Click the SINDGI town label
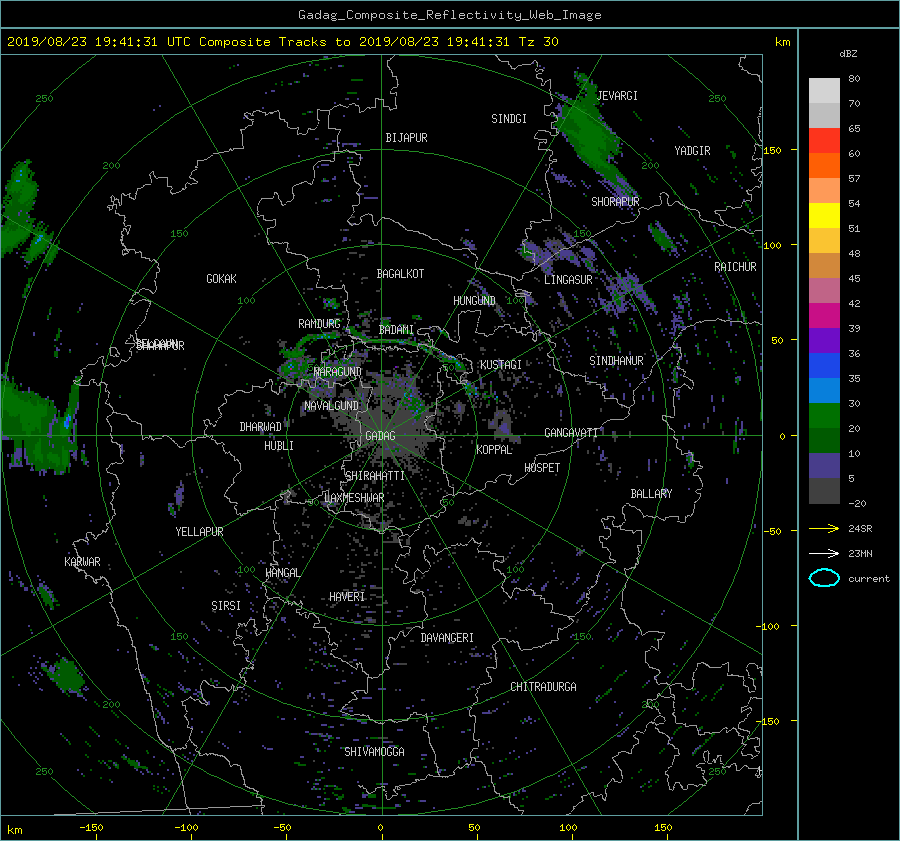 tap(509, 119)
